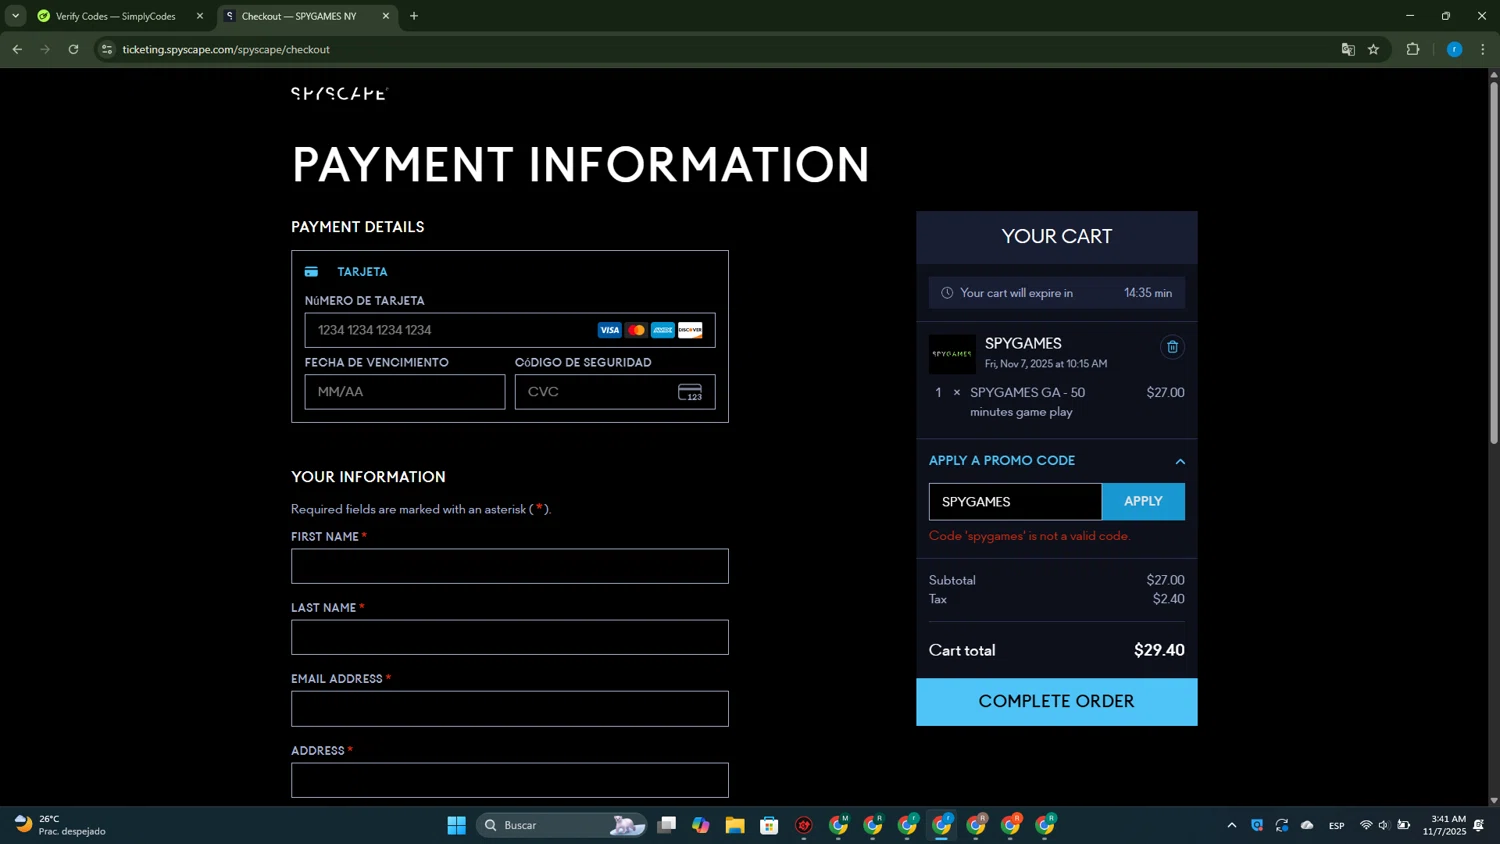Click the Tarjeta credit card icon

(x=312, y=272)
